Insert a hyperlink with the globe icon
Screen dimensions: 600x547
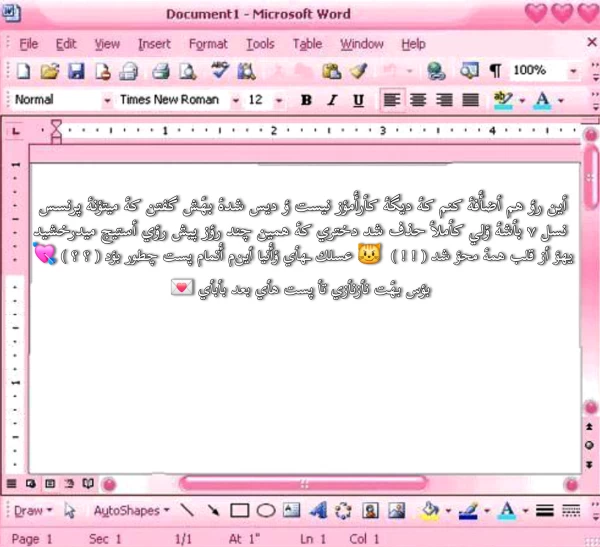[436, 72]
